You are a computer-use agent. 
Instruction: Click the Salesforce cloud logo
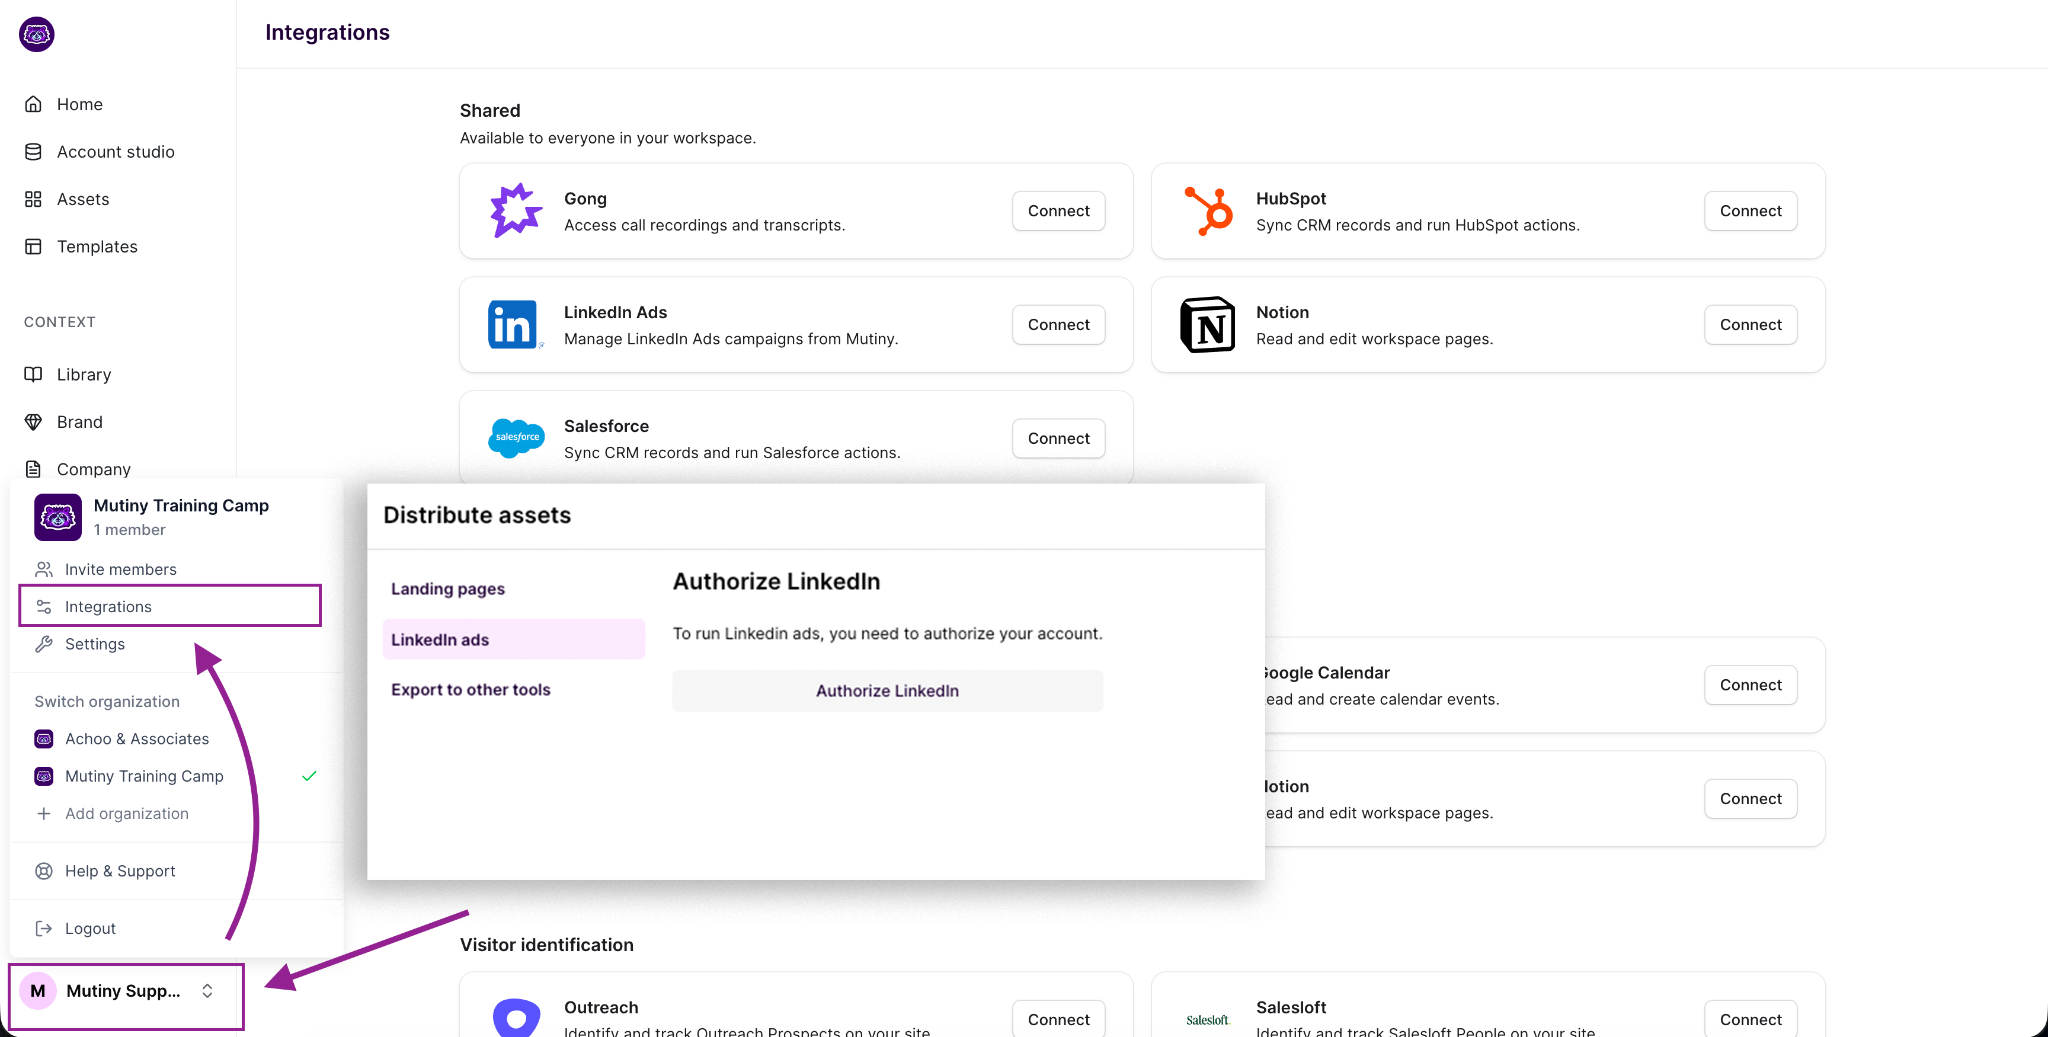pyautogui.click(x=516, y=438)
